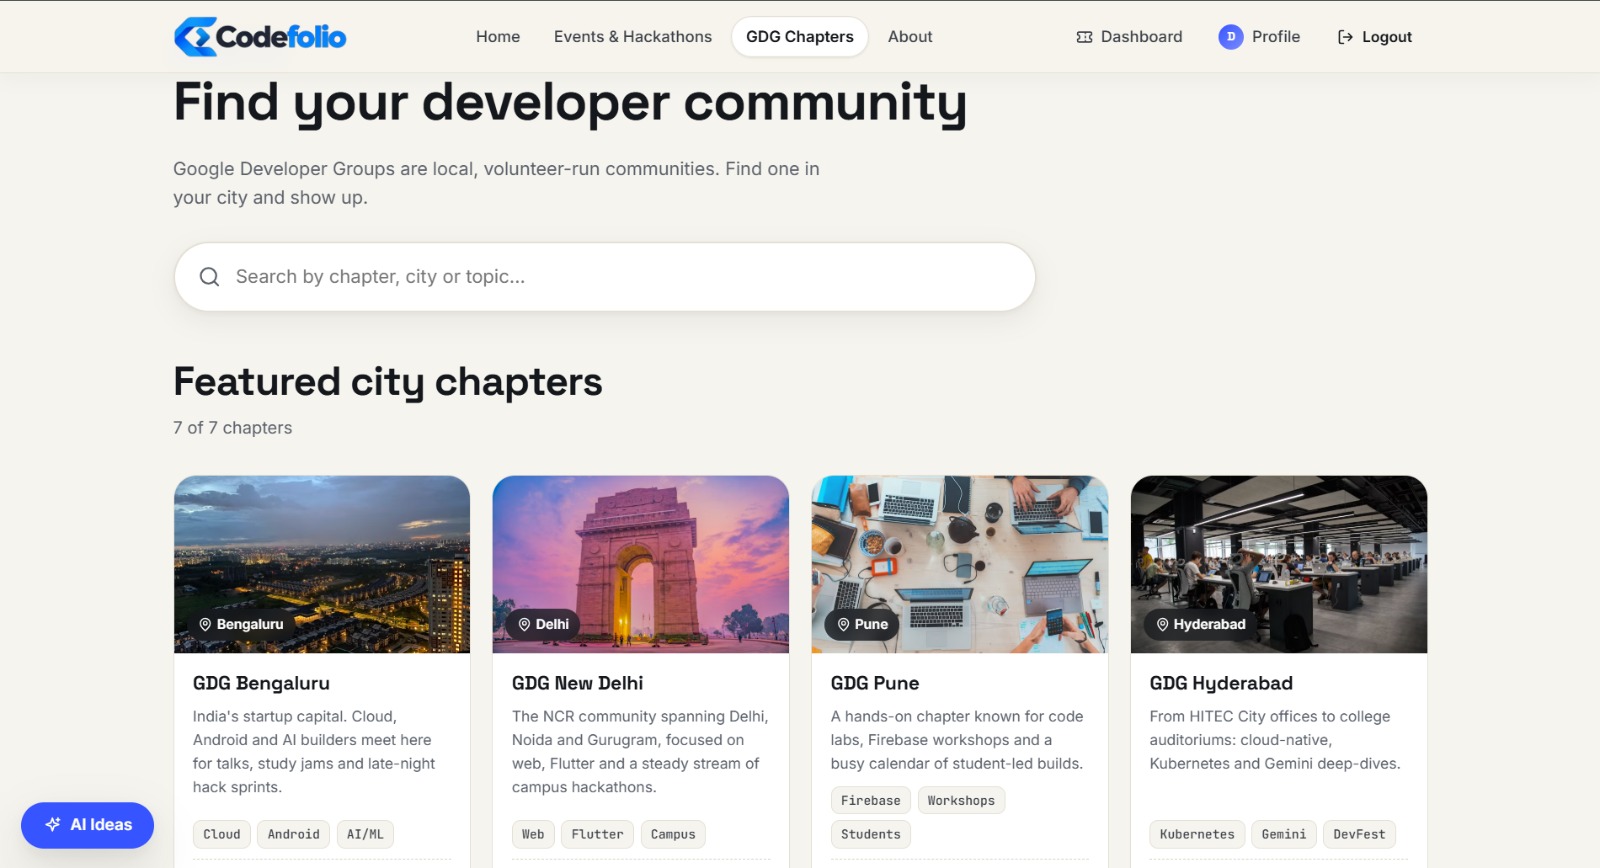Image resolution: width=1600 pixels, height=868 pixels.
Task: Select the Firebase tag
Action: click(871, 800)
